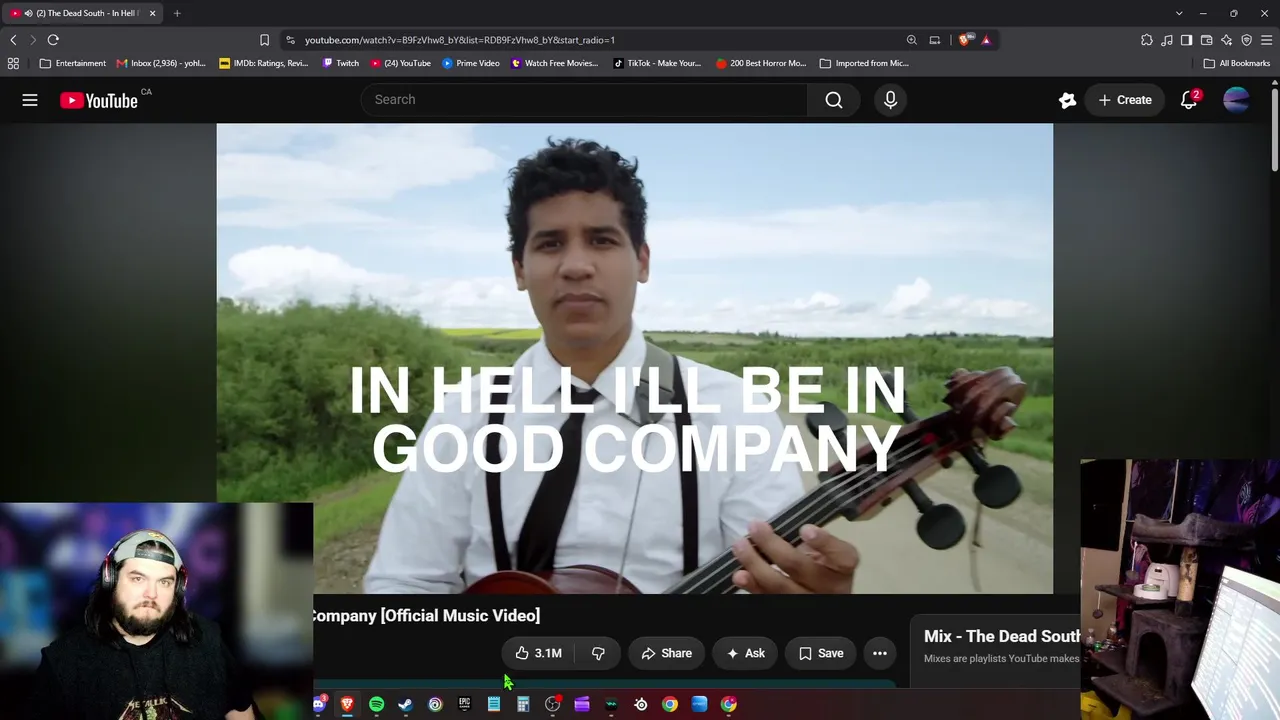Open SteelSeries app from the taskbar
1280x720 pixels.
click(641, 704)
